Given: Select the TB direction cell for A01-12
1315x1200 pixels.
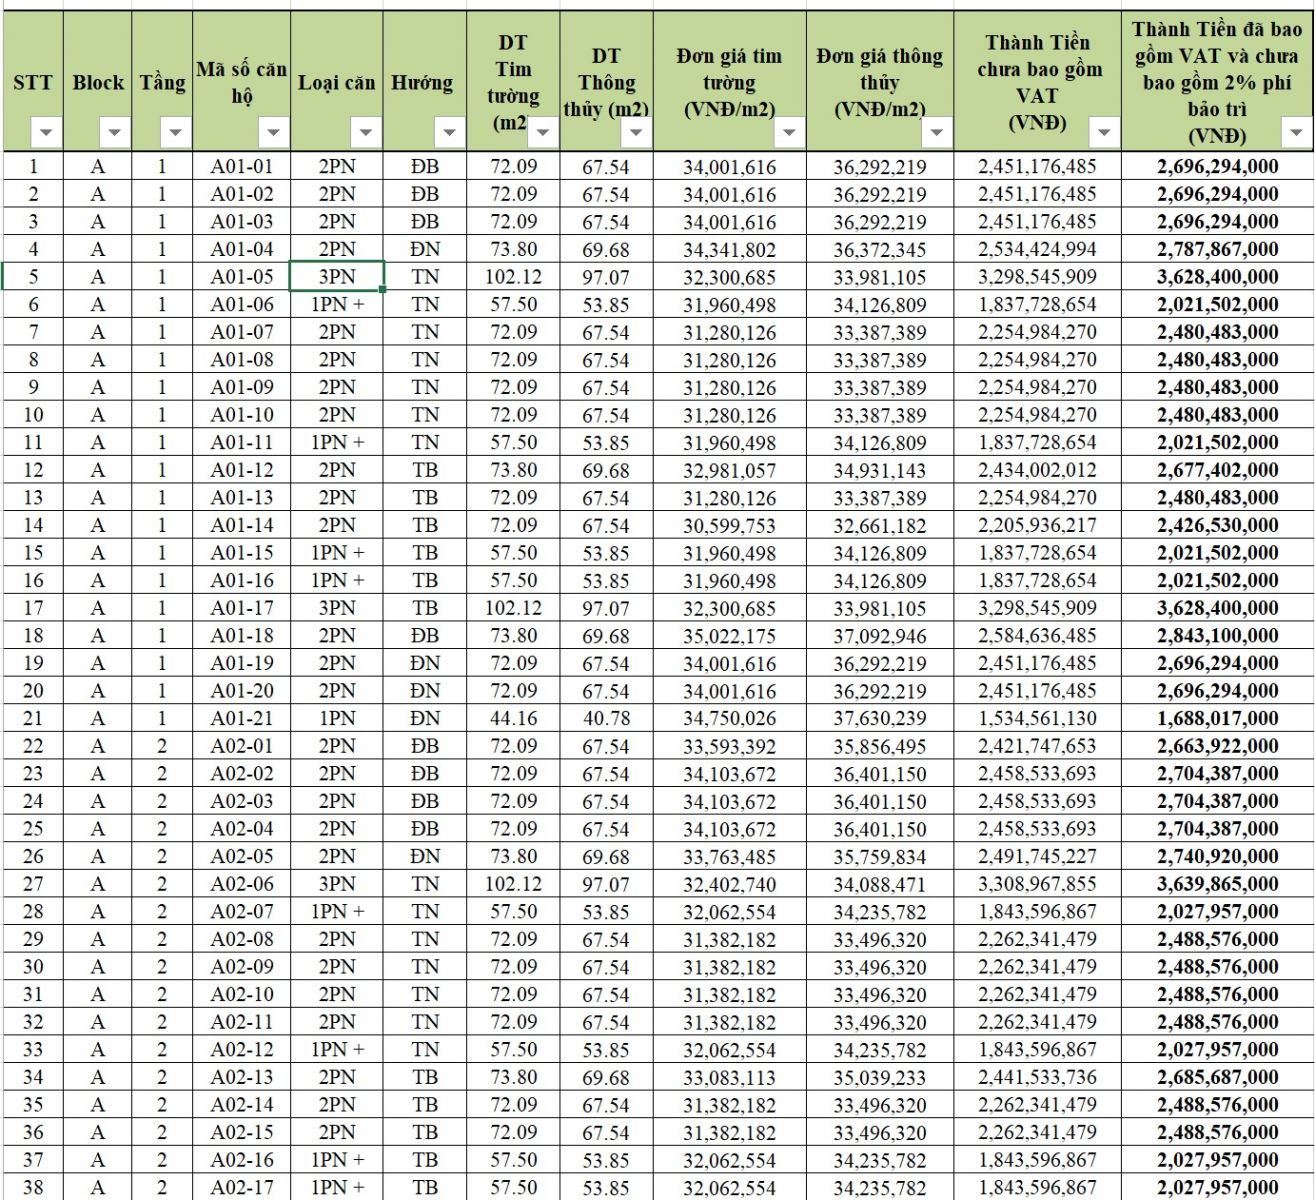Looking at the screenshot, I should point(424,470).
